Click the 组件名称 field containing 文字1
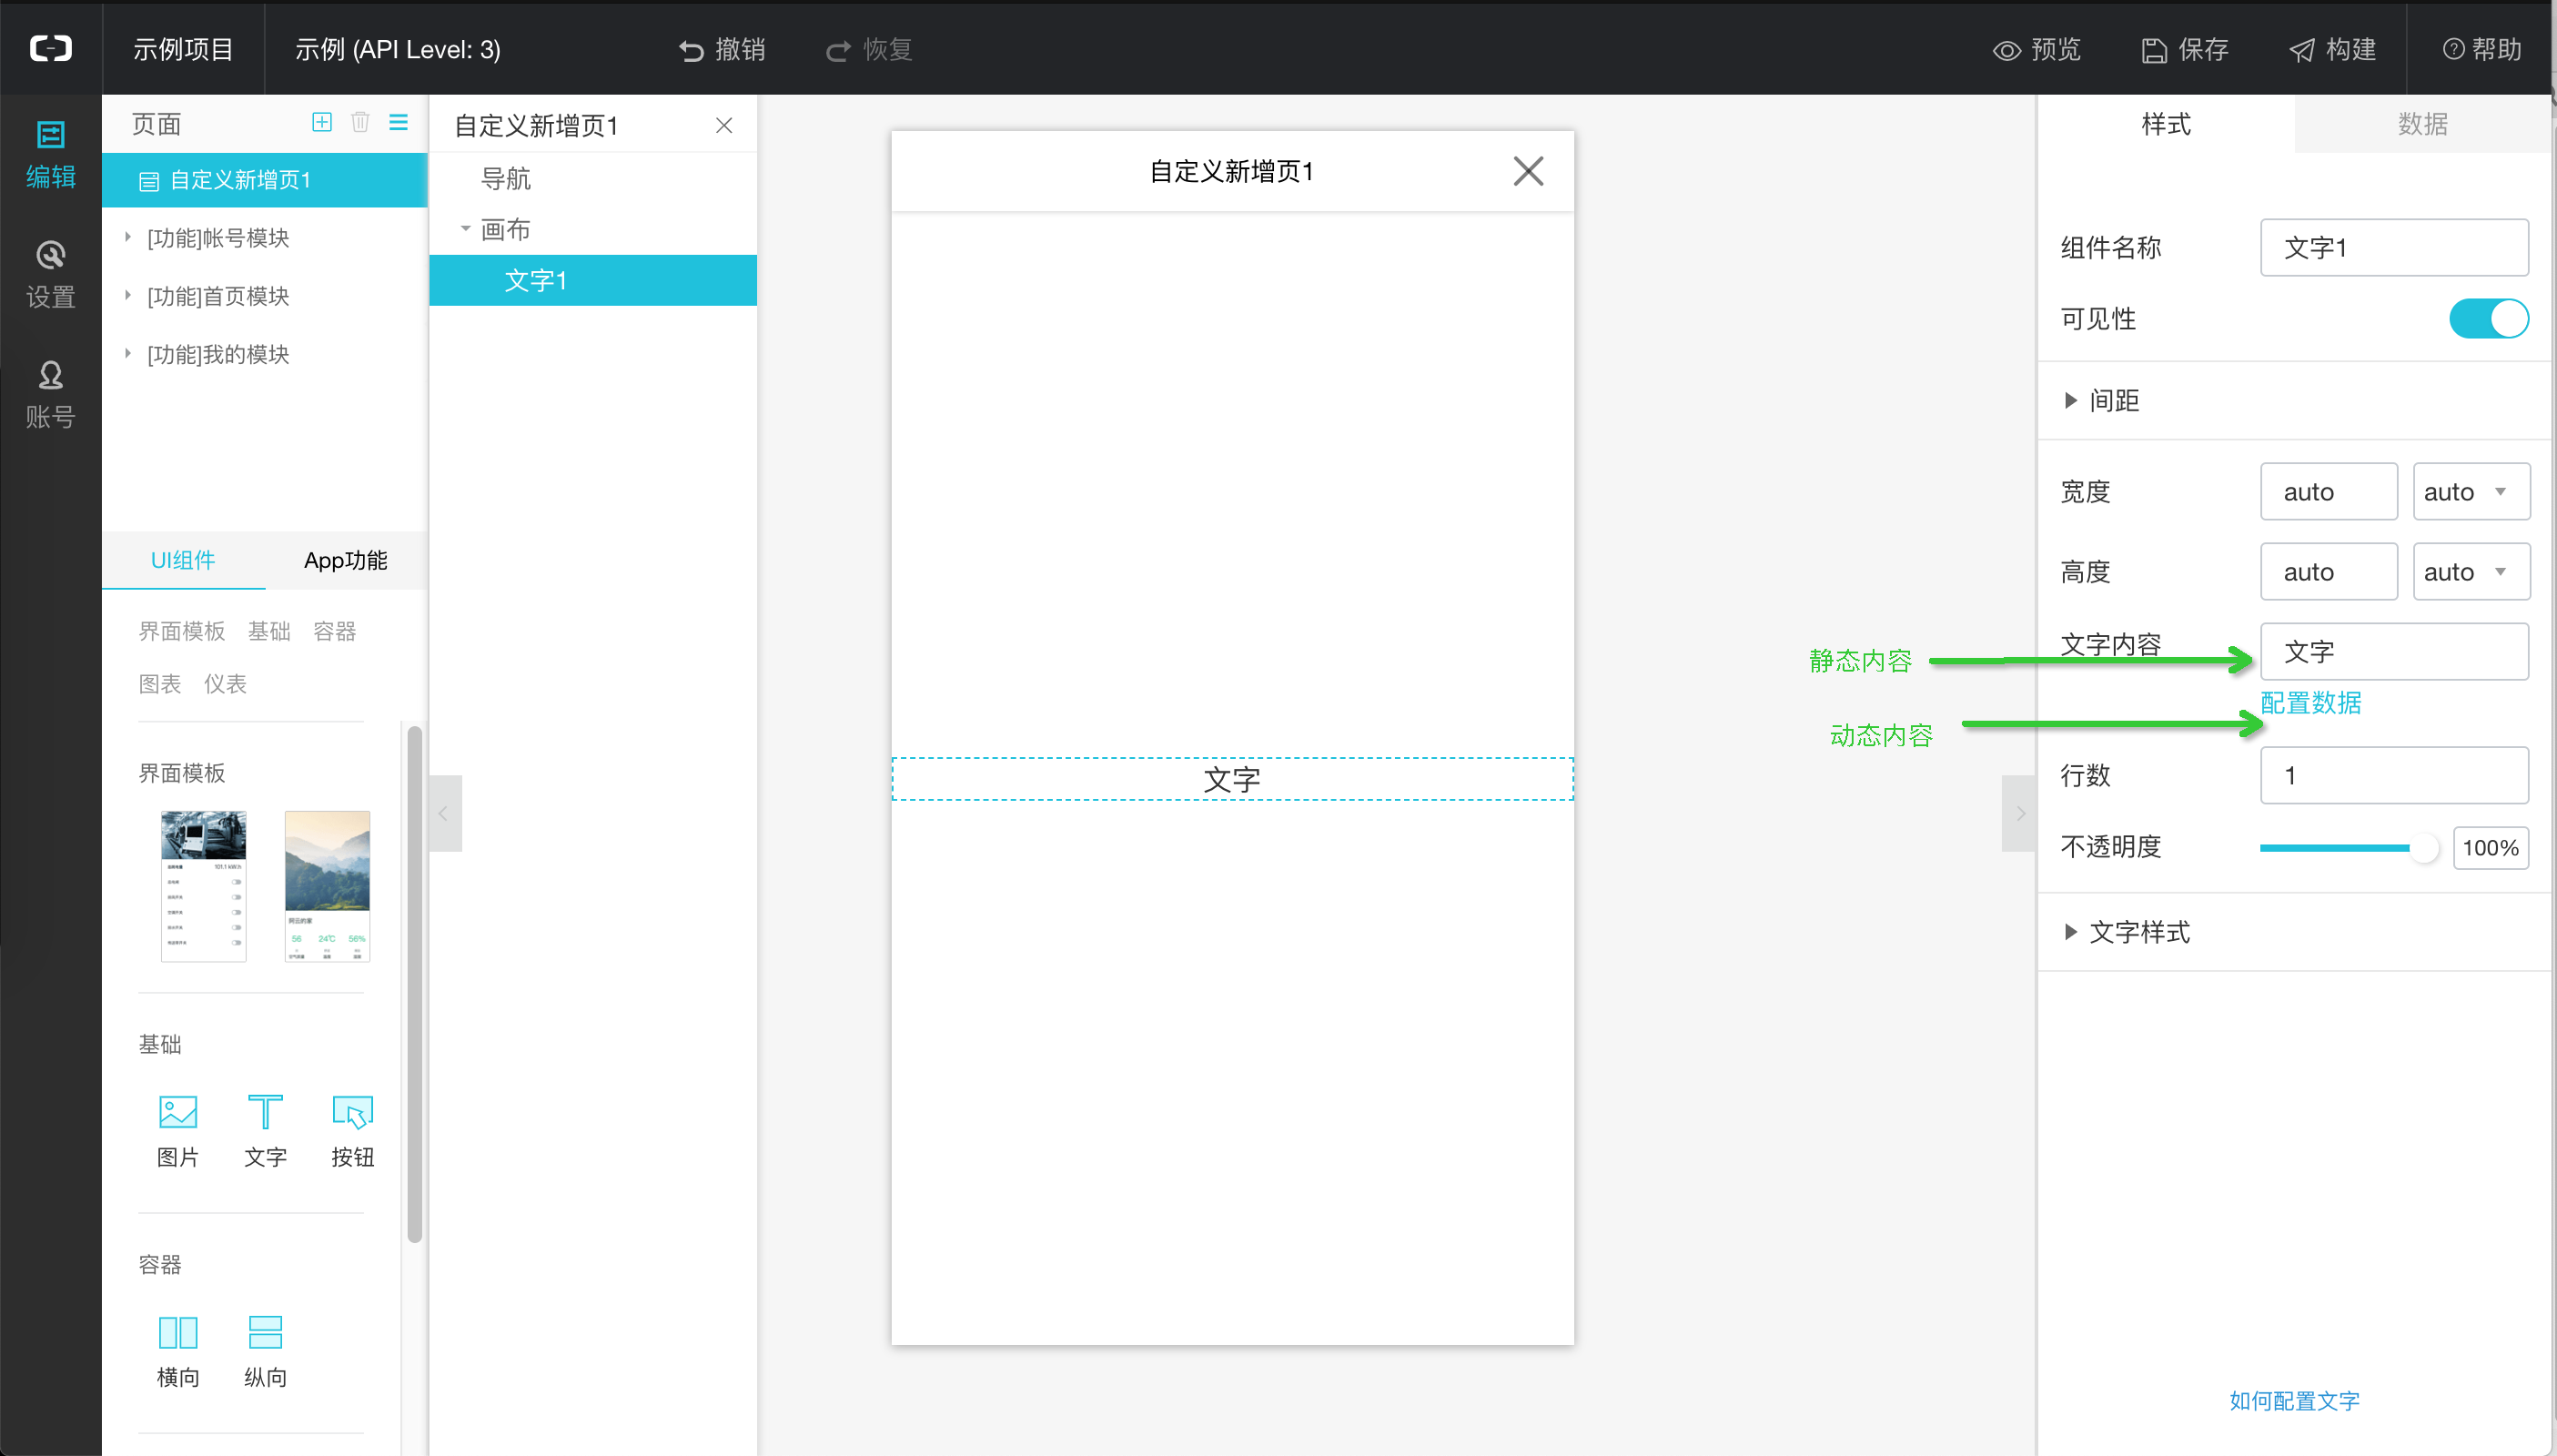Screen dimensions: 2557x1456 (x=2394, y=247)
